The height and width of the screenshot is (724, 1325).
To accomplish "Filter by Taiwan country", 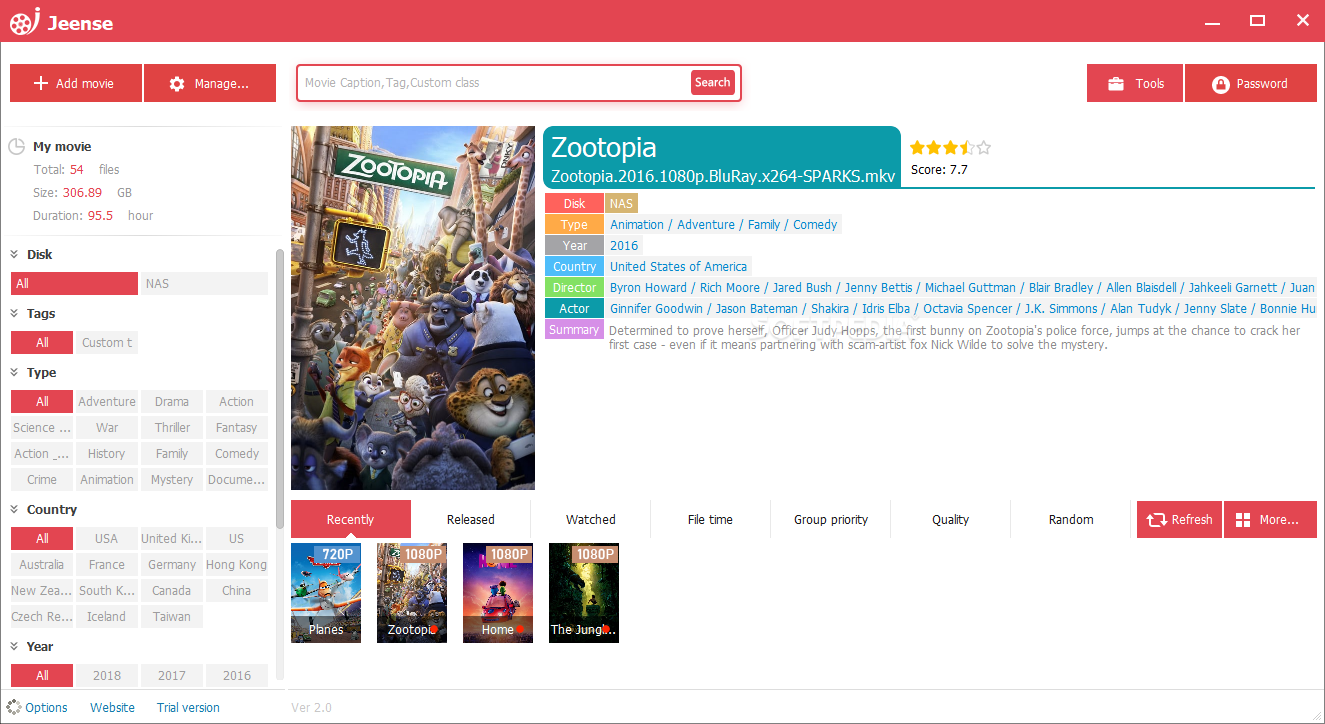I will (172, 617).
